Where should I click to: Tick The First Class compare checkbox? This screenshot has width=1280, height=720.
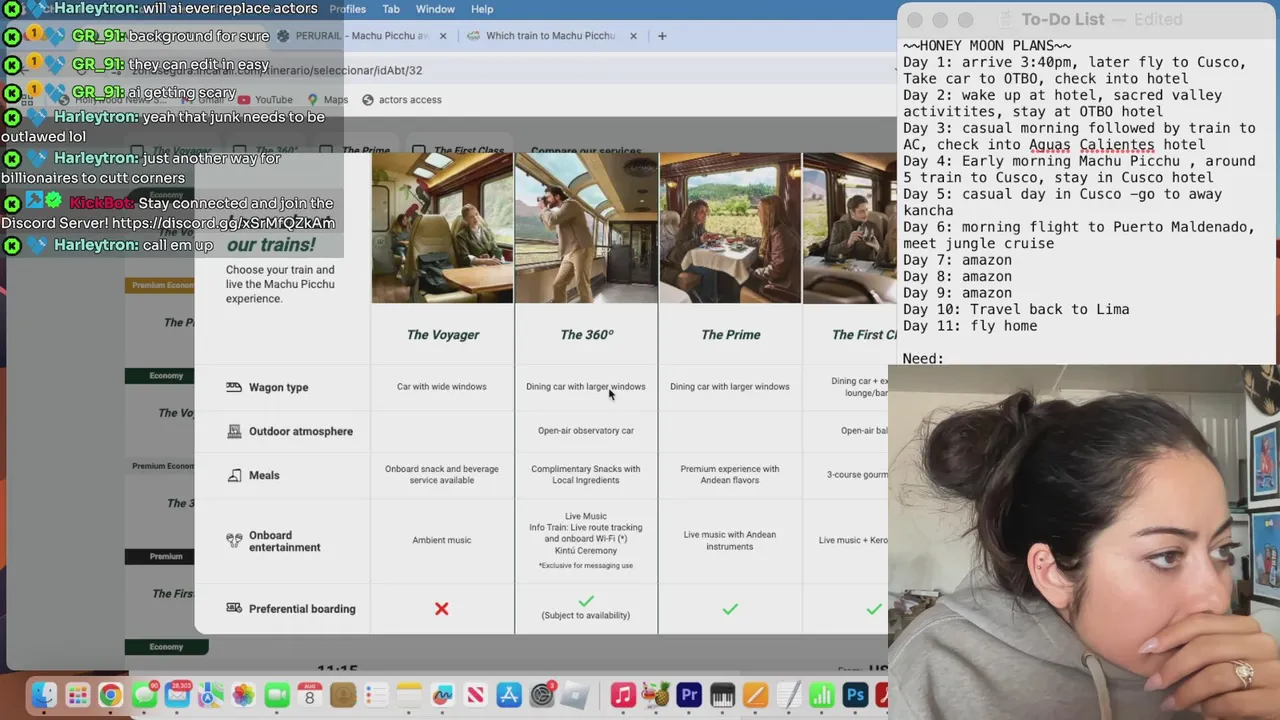419,151
